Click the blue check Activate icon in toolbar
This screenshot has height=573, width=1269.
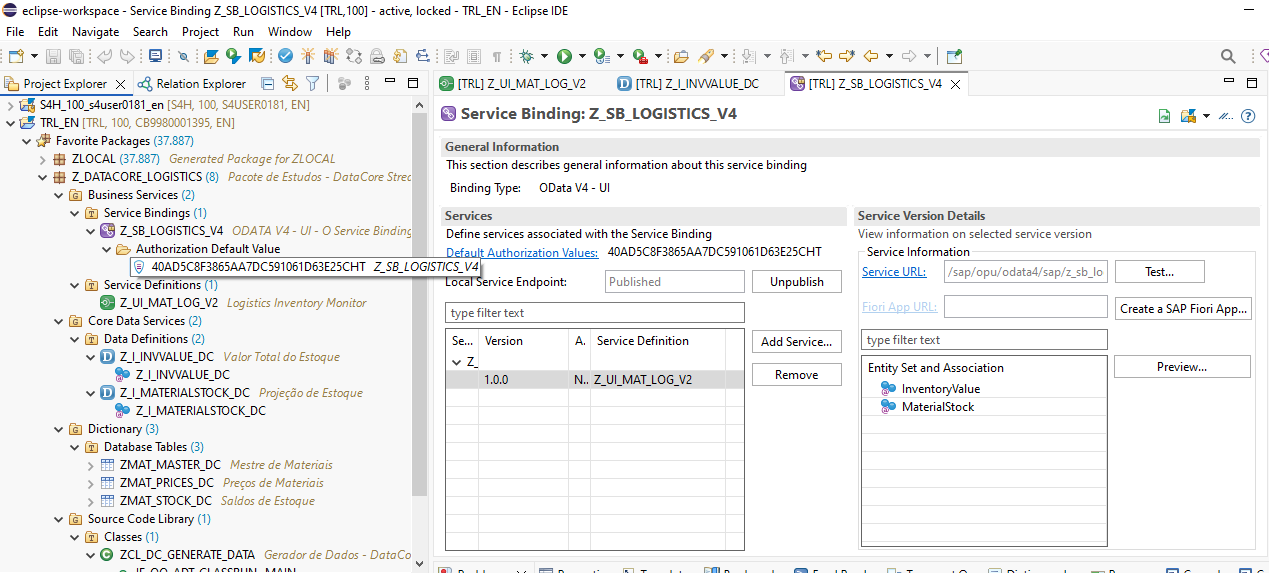(286, 56)
